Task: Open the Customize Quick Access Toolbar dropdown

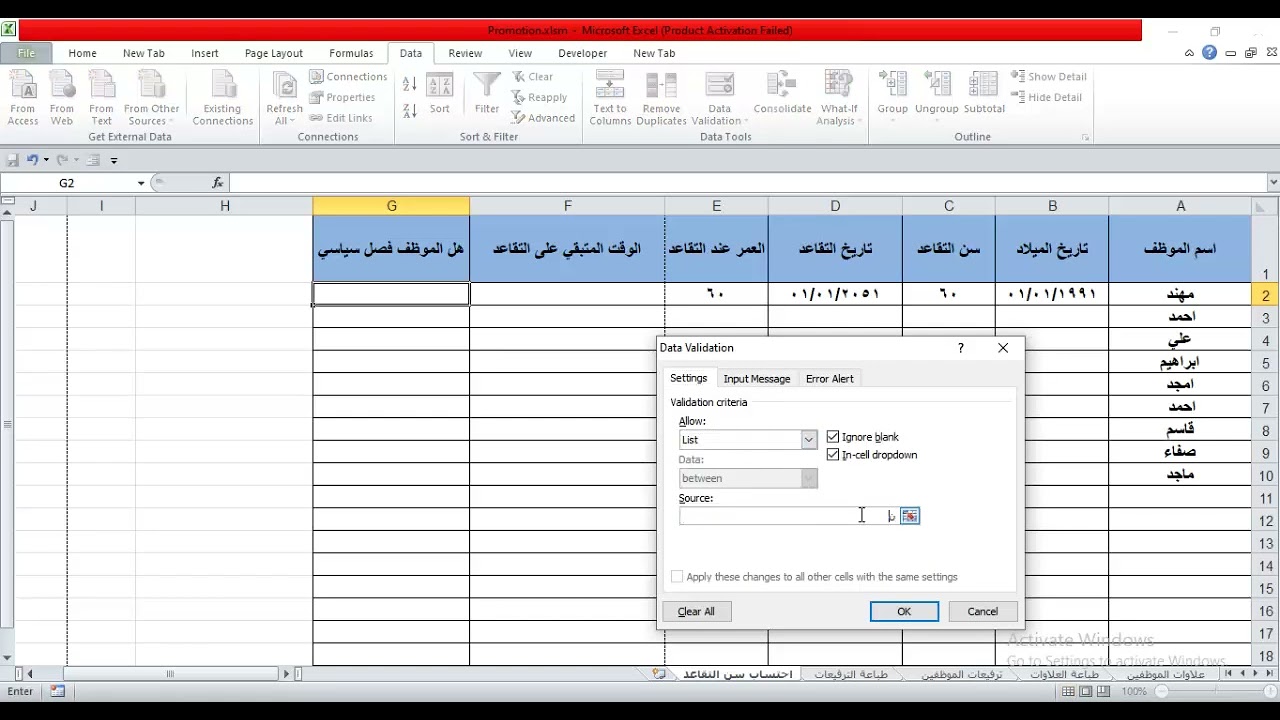Action: pyautogui.click(x=114, y=160)
